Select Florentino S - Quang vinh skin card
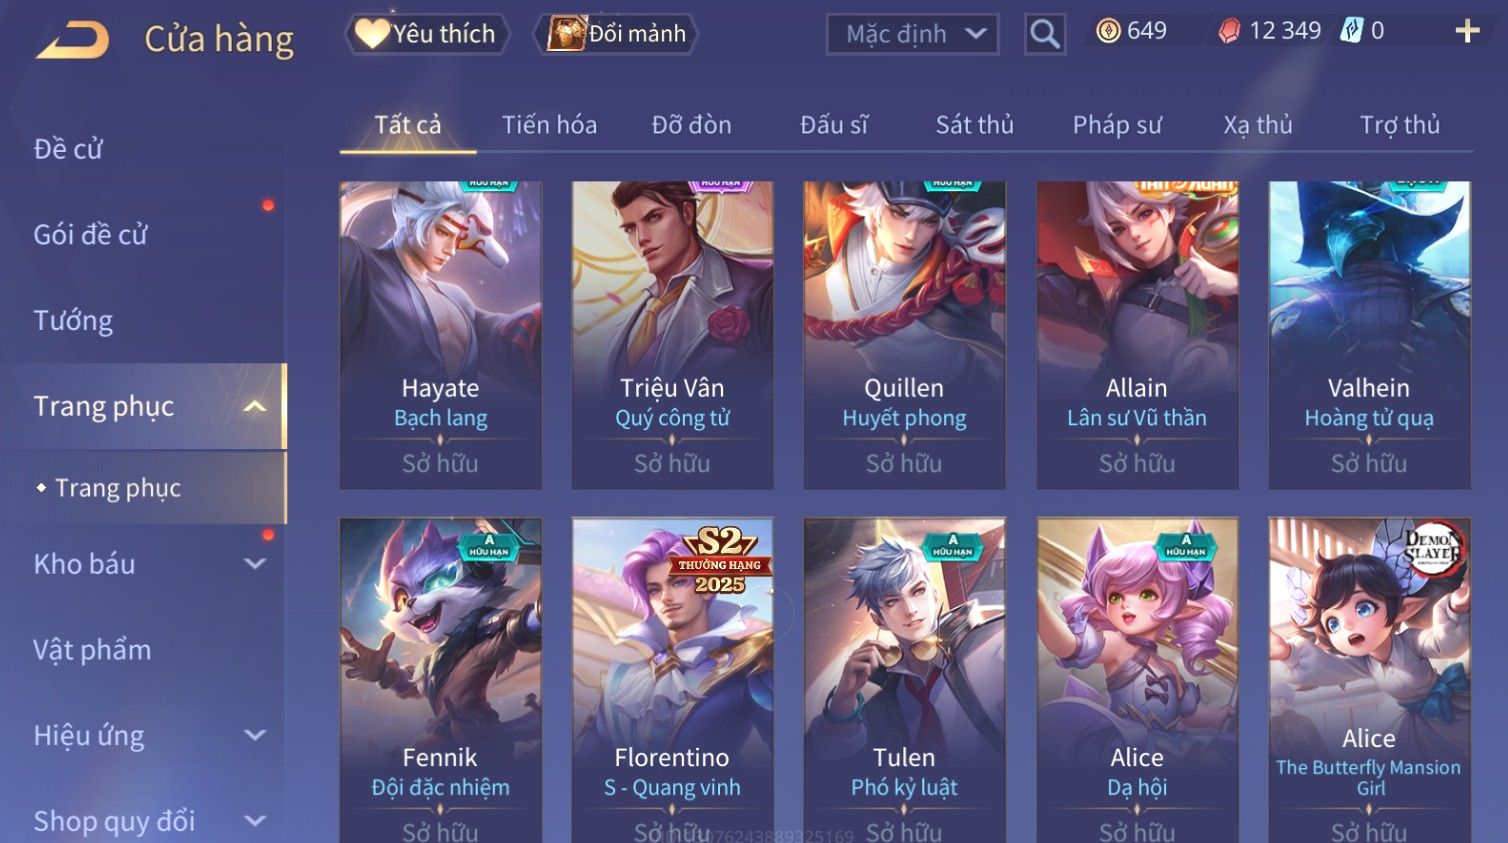 672,680
